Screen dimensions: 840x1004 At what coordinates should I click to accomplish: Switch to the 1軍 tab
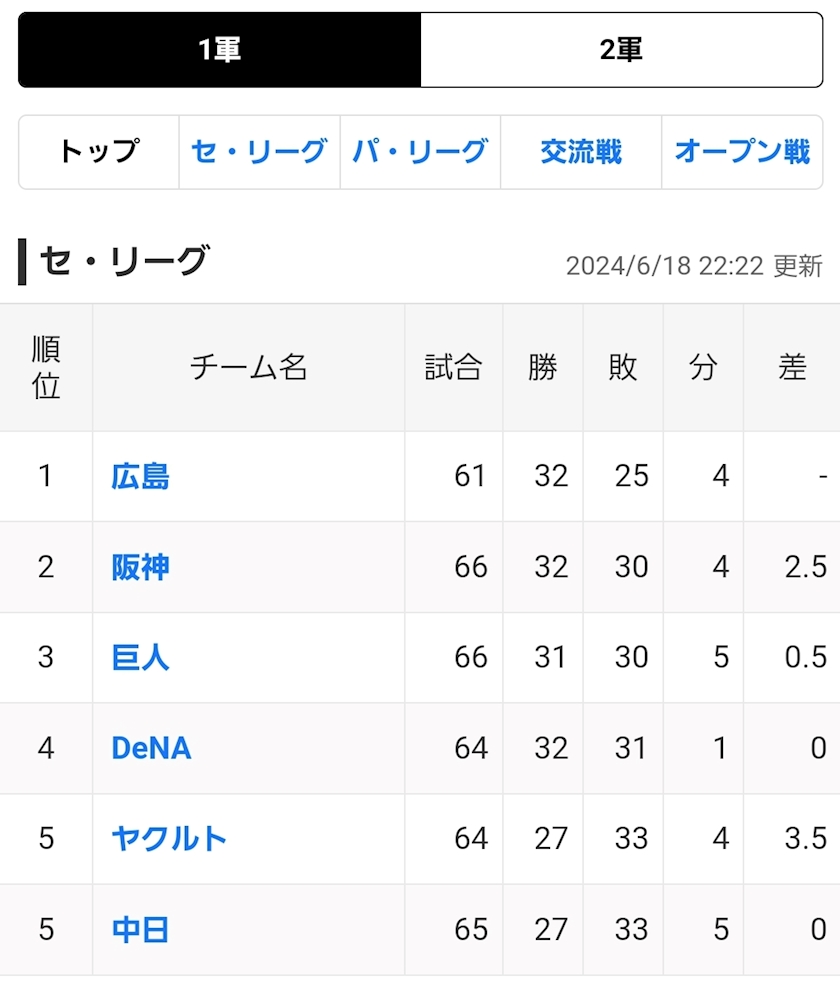[x=220, y=50]
